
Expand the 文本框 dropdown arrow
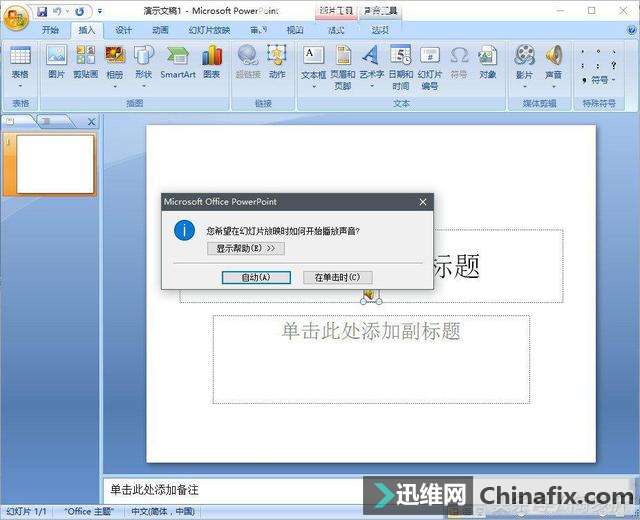click(x=314, y=86)
